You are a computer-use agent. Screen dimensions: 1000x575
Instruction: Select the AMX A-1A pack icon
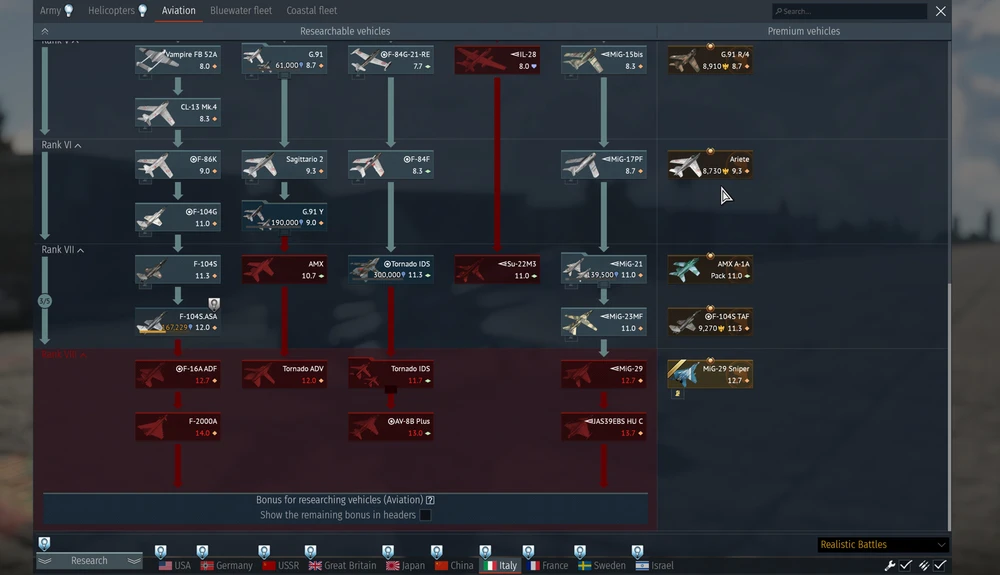(710, 269)
